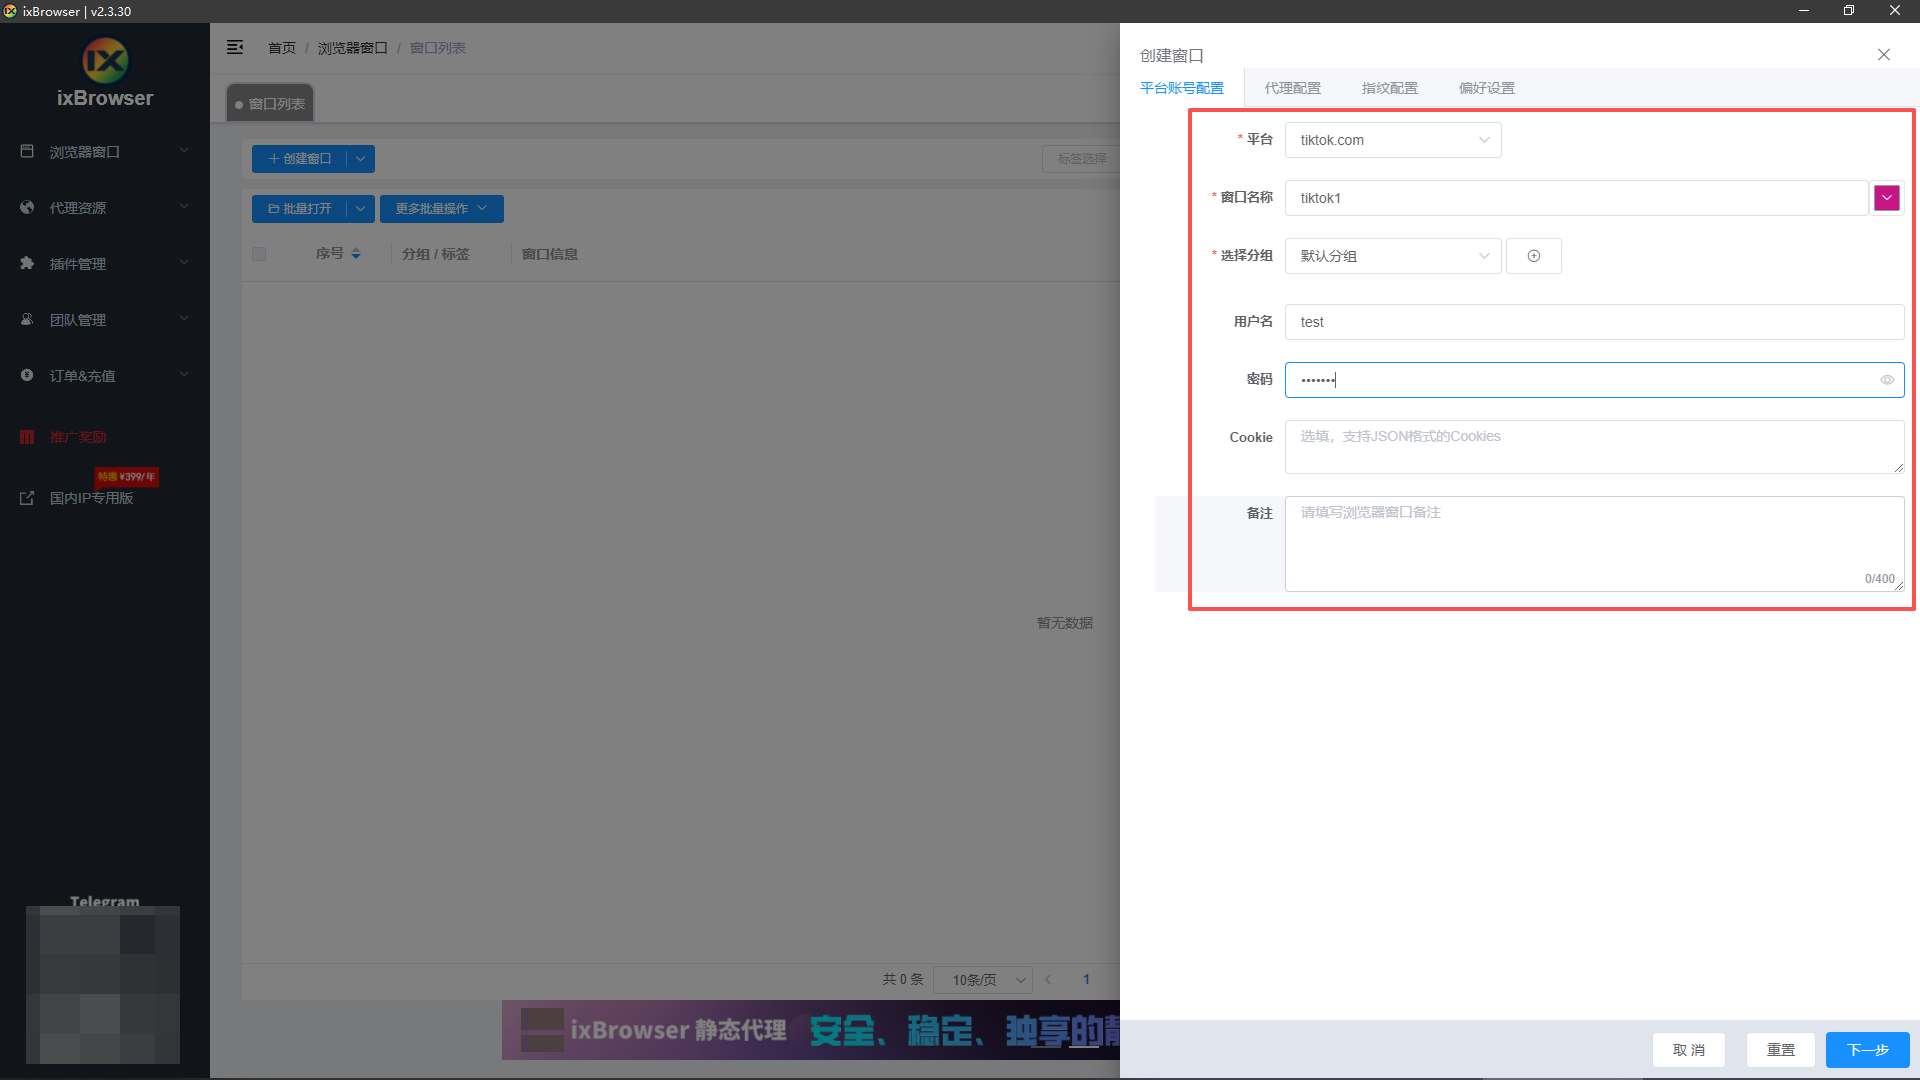This screenshot has width=1920, height=1080.
Task: Click the ixBrowser 静态代理 banner
Action: pos(810,1030)
